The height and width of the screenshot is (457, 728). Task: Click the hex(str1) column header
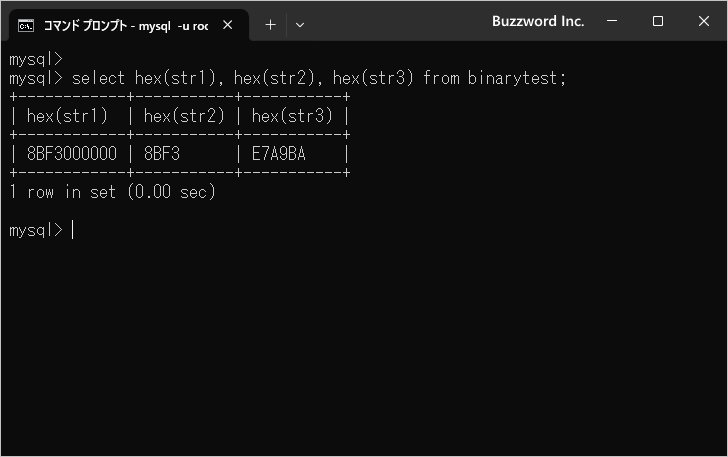click(x=67, y=116)
